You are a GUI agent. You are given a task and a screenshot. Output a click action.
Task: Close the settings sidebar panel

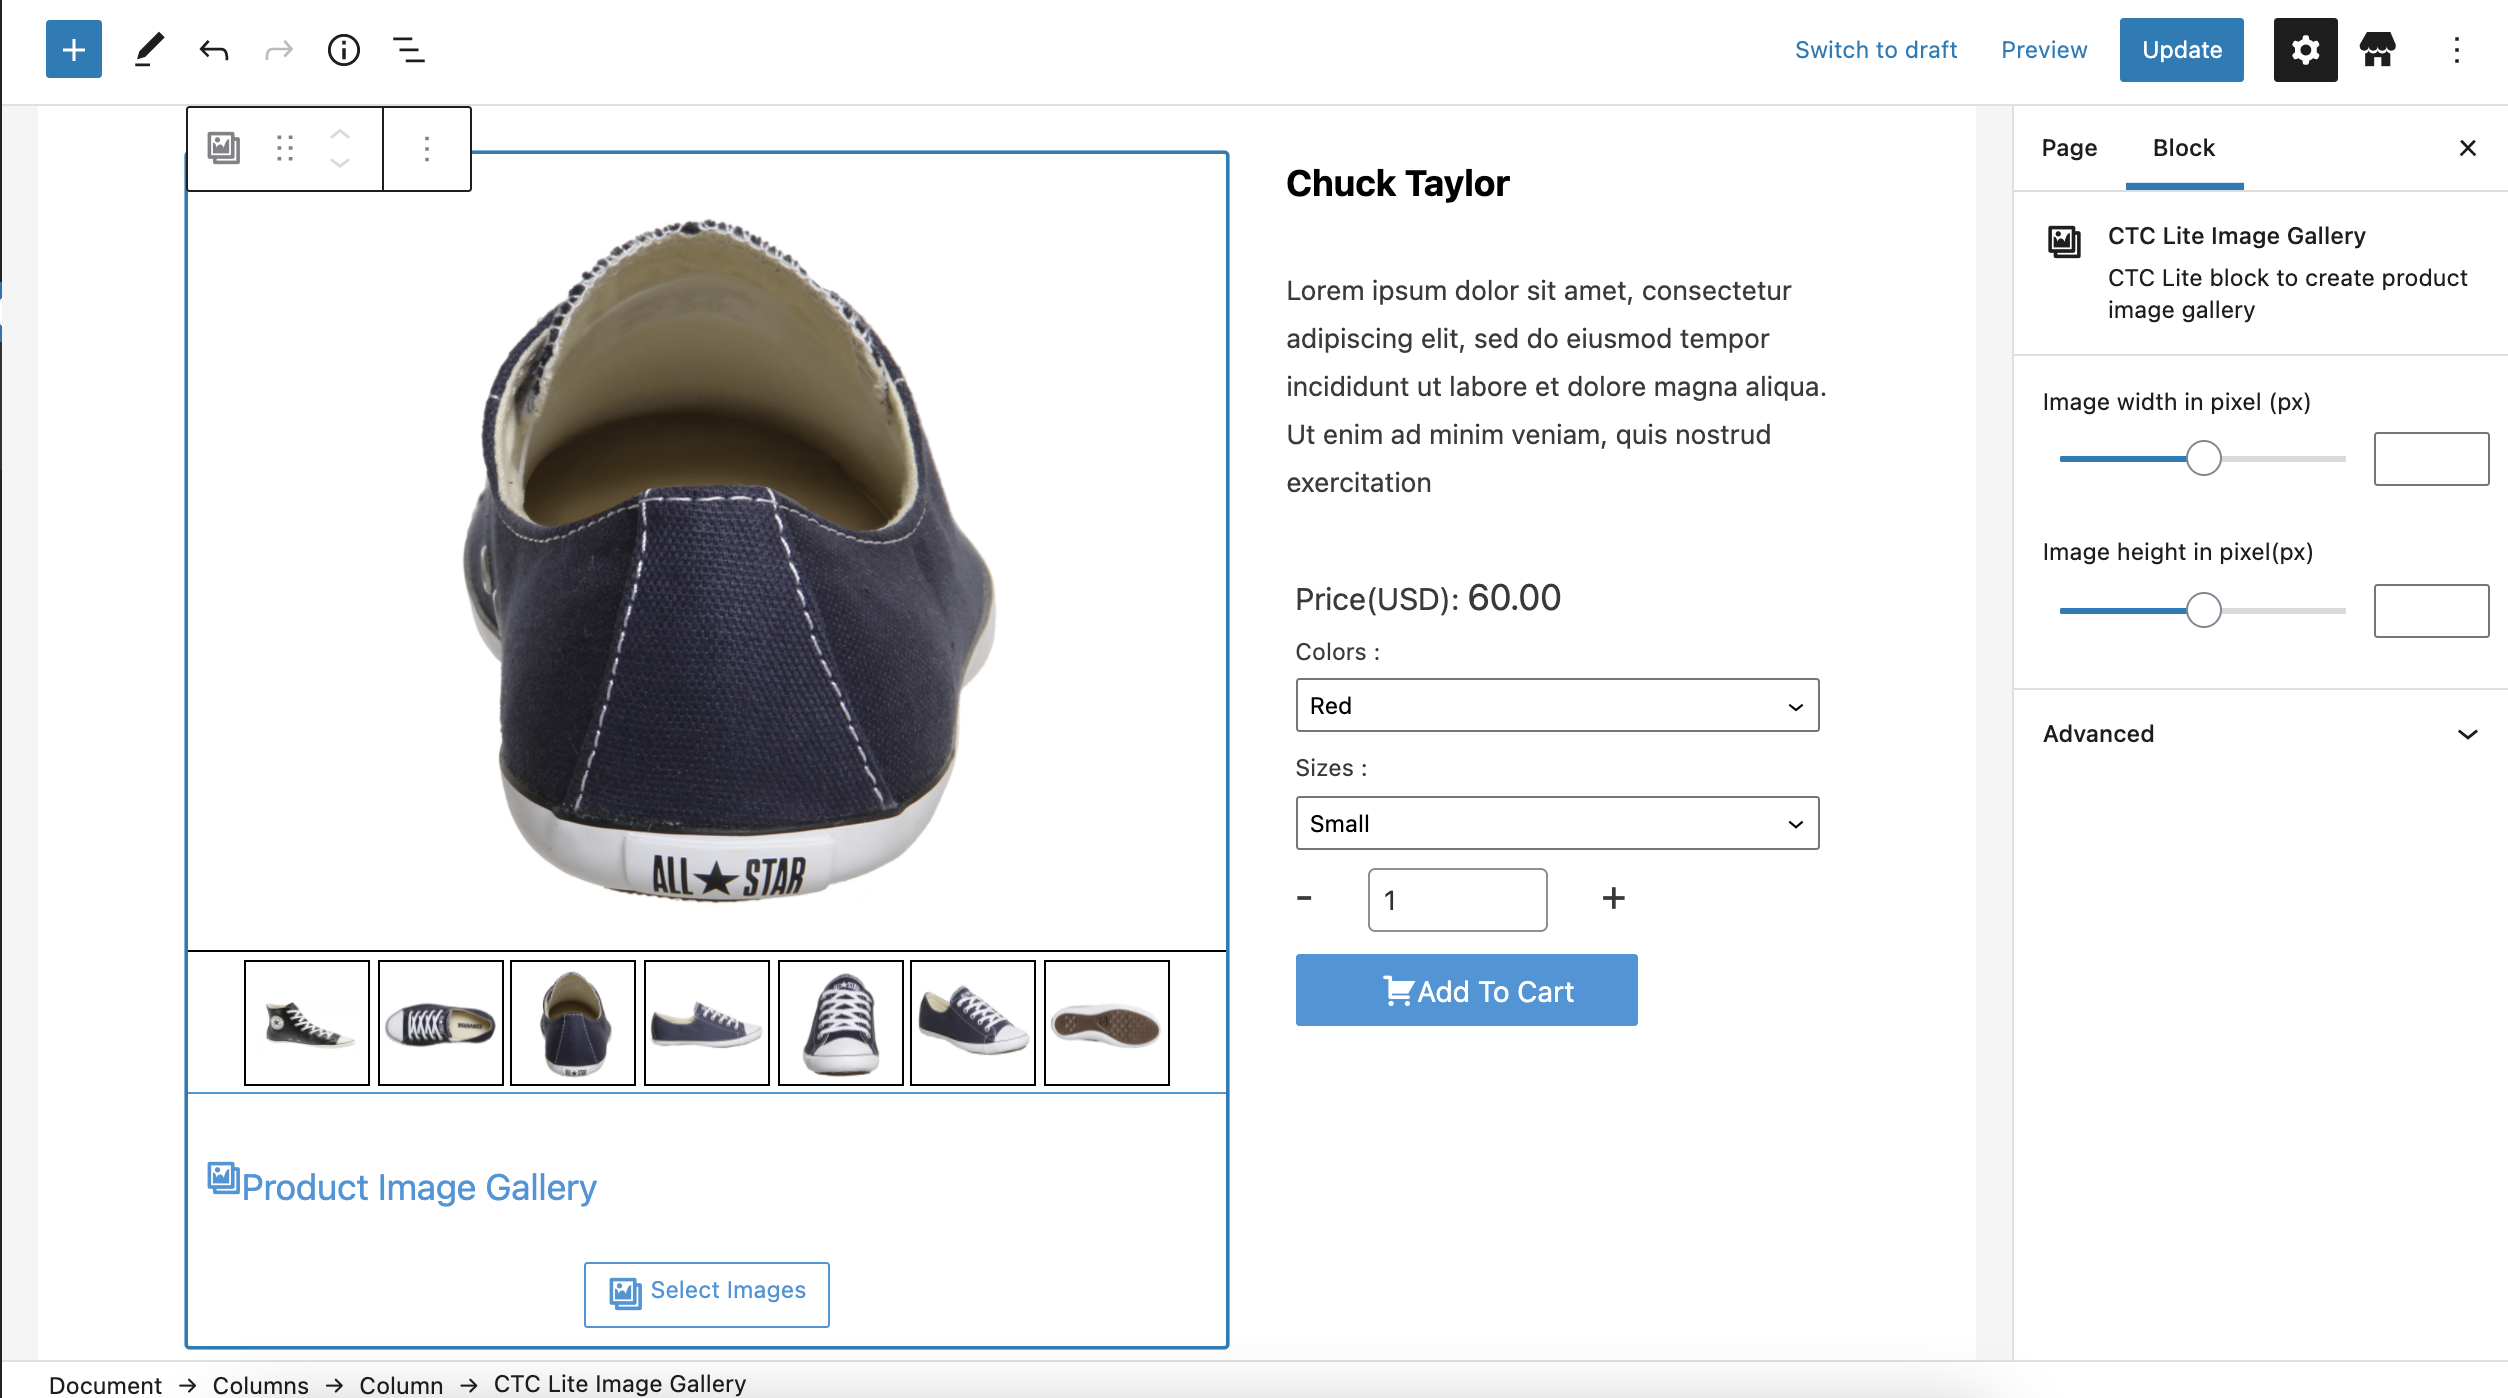(2467, 148)
